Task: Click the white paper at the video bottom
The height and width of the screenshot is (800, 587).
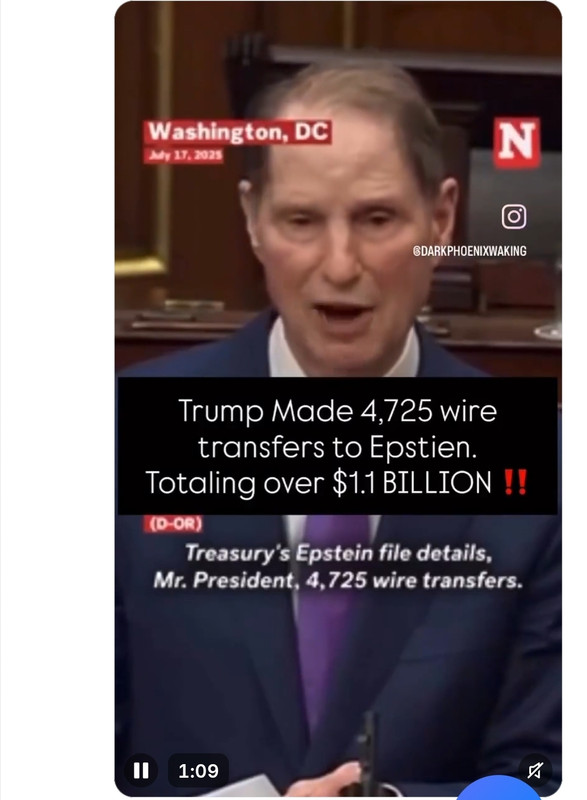Action: click(245, 787)
